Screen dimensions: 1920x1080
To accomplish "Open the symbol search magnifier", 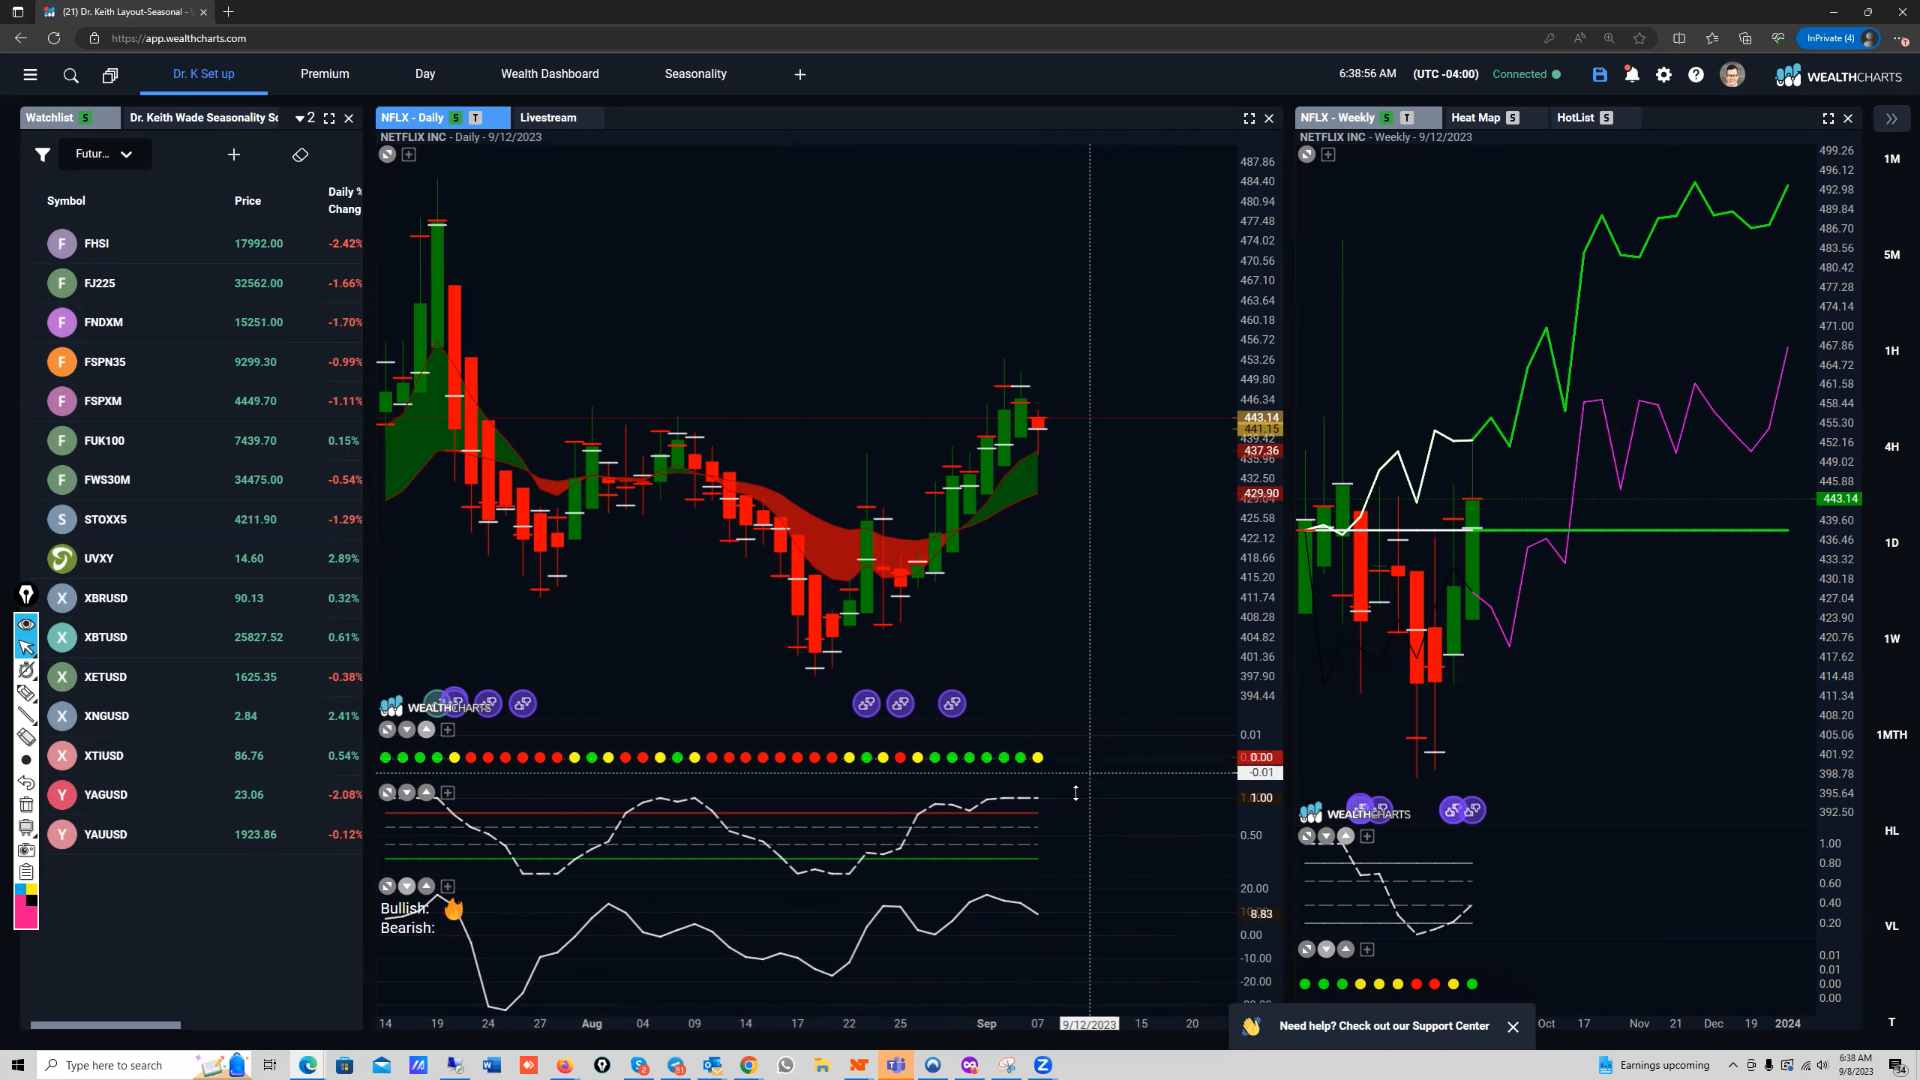I will (71, 75).
